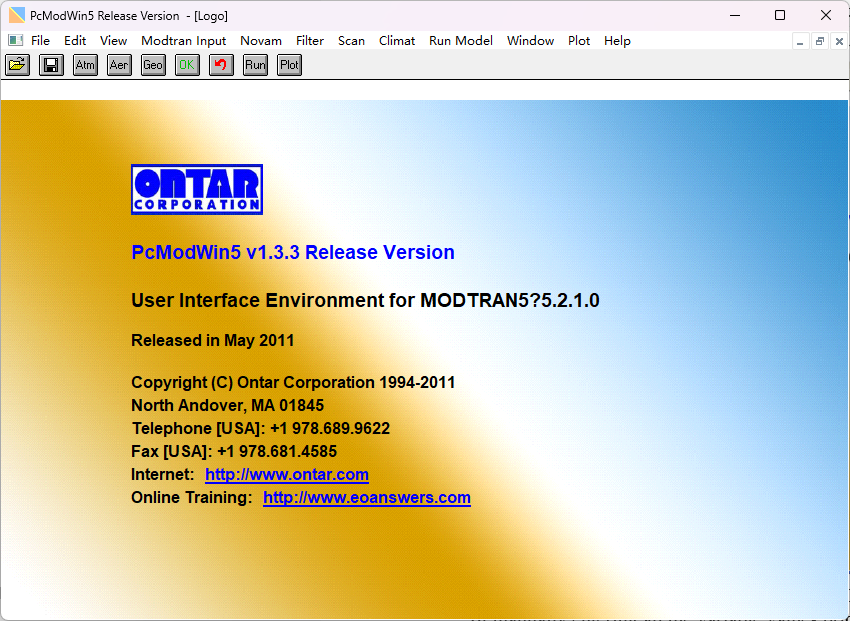Click the Plot toolbar button
This screenshot has width=850, height=621.
[x=289, y=65]
